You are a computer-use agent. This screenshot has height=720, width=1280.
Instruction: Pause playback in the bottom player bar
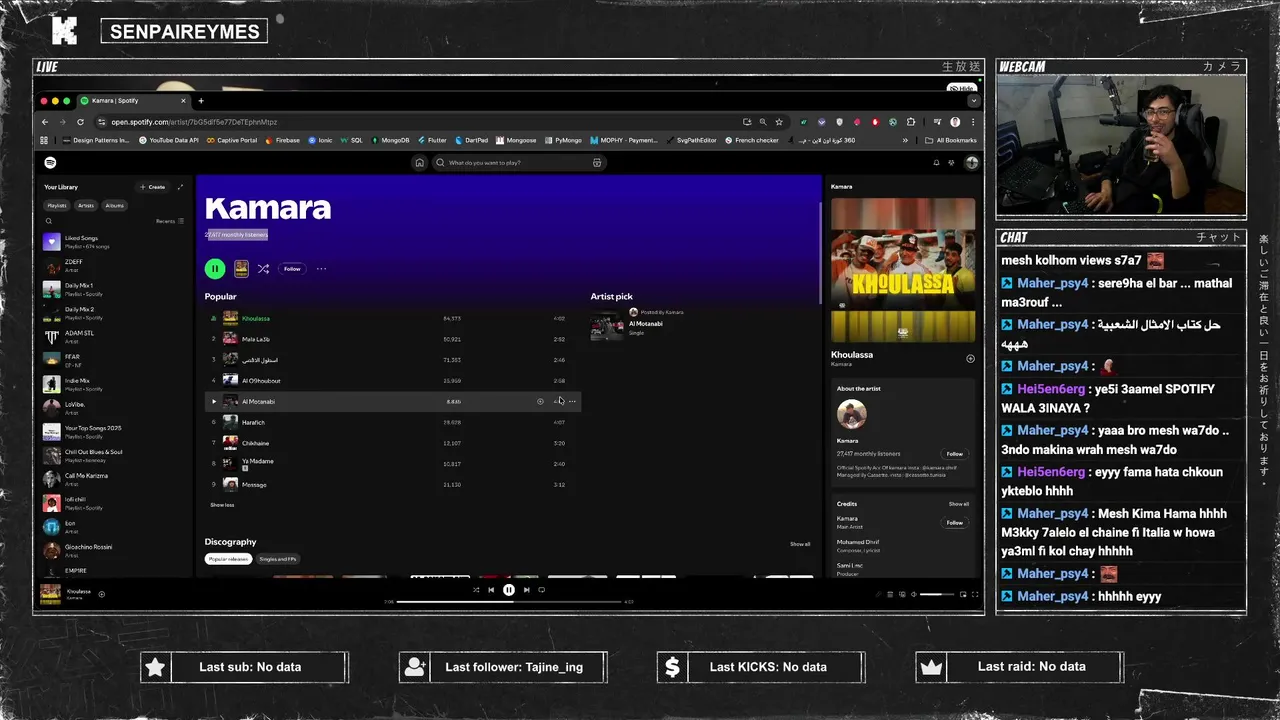coord(508,590)
